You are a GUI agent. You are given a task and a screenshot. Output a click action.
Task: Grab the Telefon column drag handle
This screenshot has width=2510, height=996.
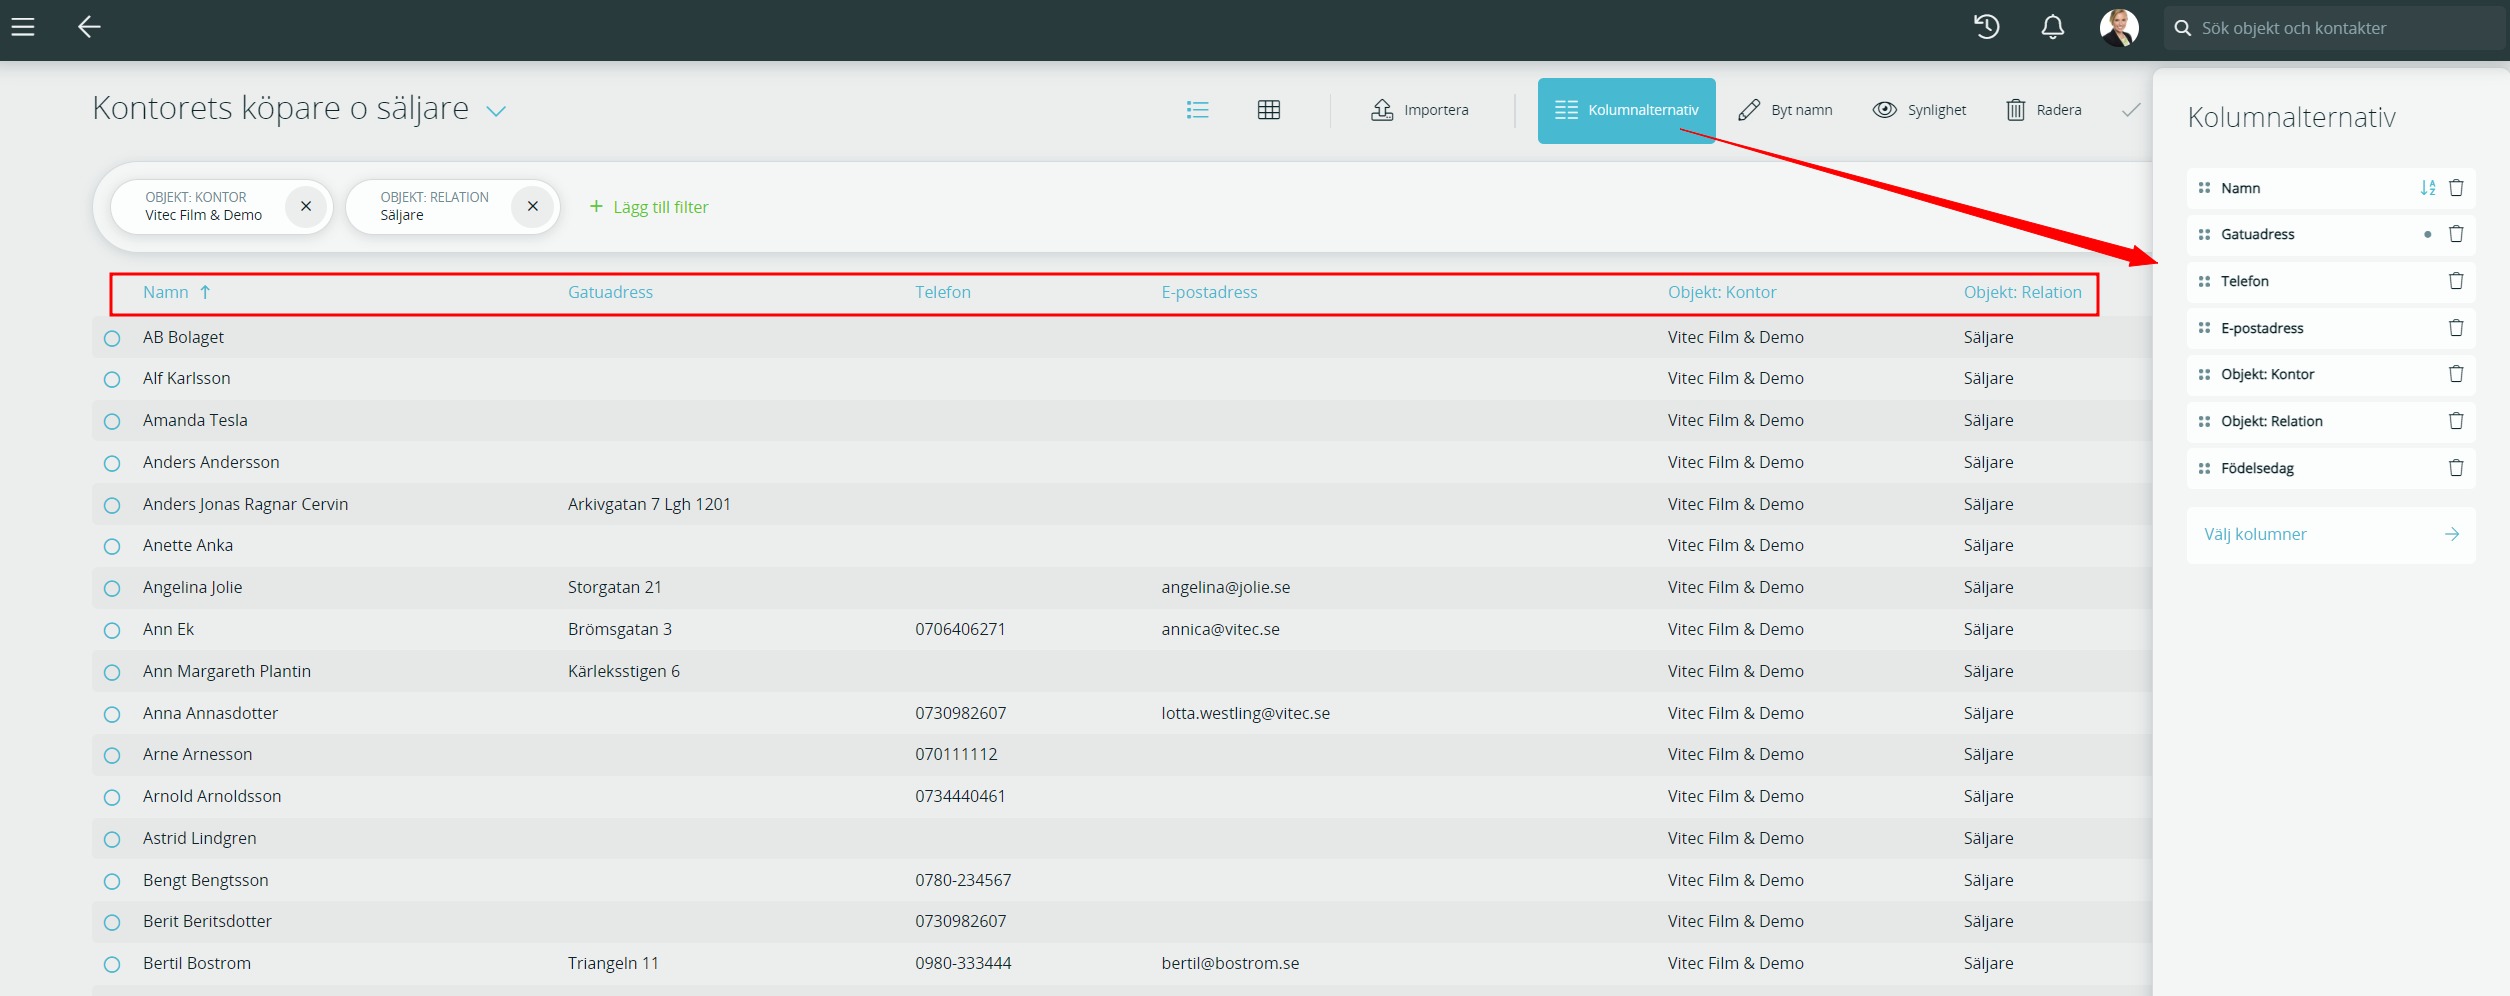(x=2204, y=281)
